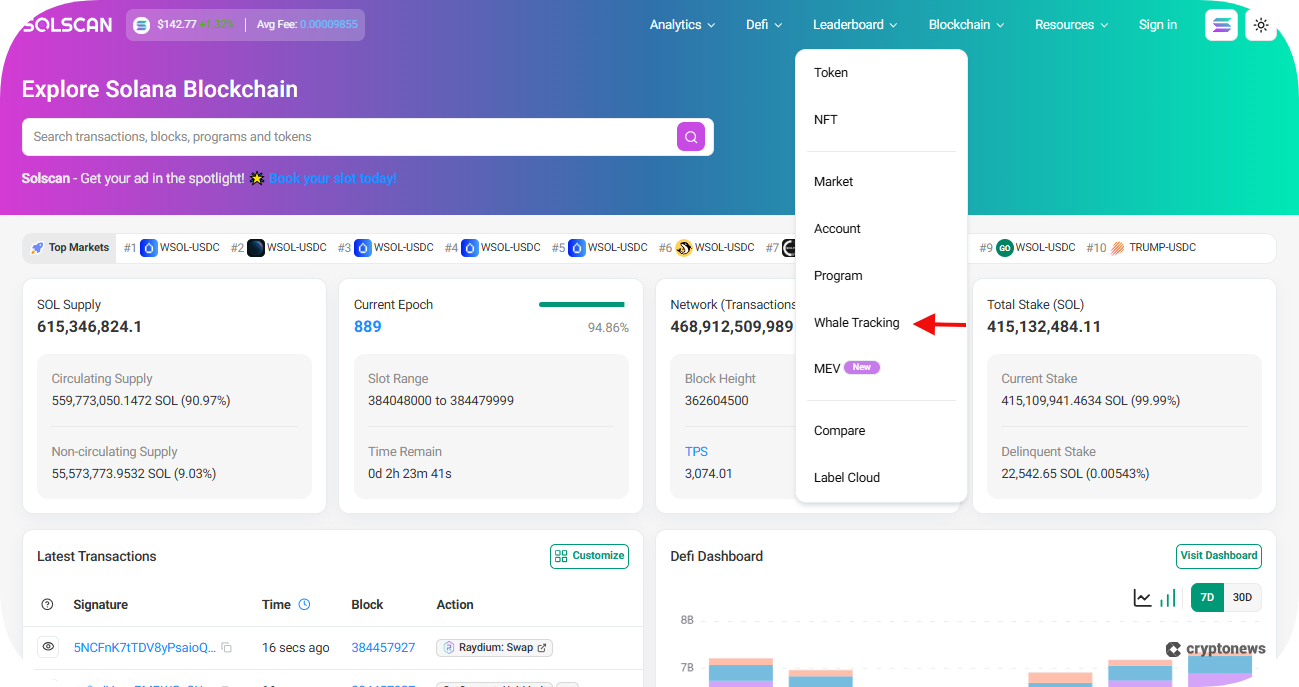Select Whale Tracking from Leaderboard menu
1299x687 pixels.
point(856,323)
